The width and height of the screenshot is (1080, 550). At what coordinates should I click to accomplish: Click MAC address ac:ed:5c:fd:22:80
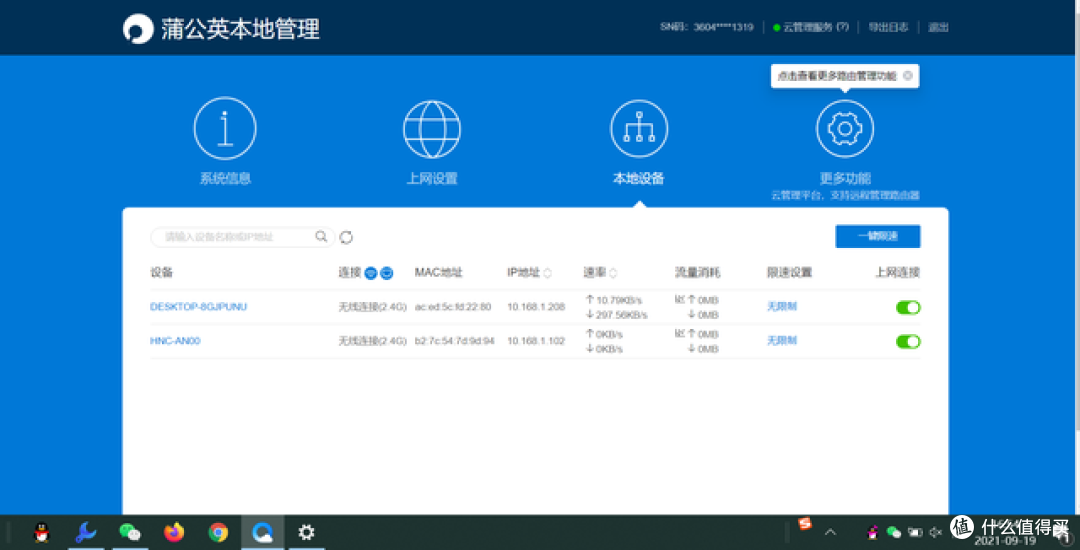click(x=453, y=307)
